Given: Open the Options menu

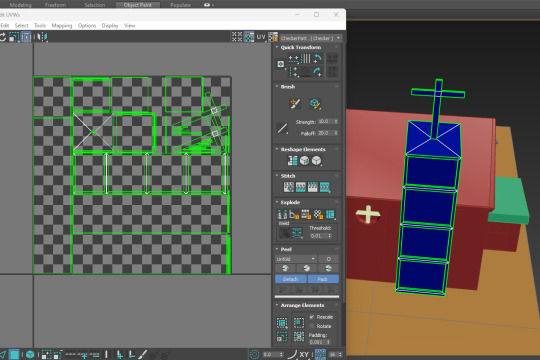Looking at the screenshot, I should (87, 25).
